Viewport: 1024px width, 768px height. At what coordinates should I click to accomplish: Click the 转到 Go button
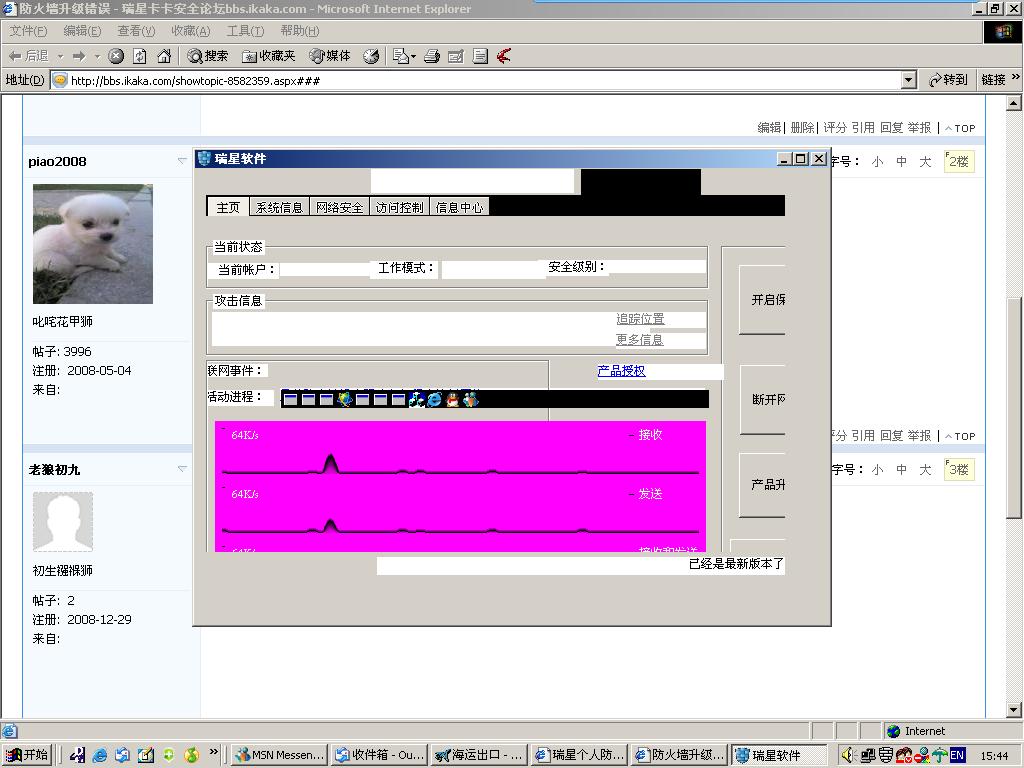pos(948,80)
